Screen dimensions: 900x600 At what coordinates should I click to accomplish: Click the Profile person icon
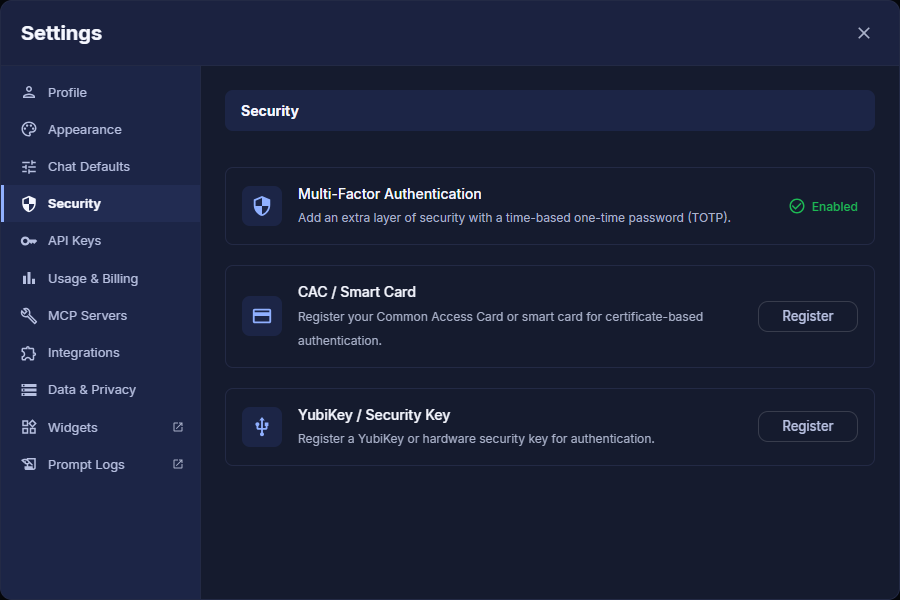click(29, 92)
